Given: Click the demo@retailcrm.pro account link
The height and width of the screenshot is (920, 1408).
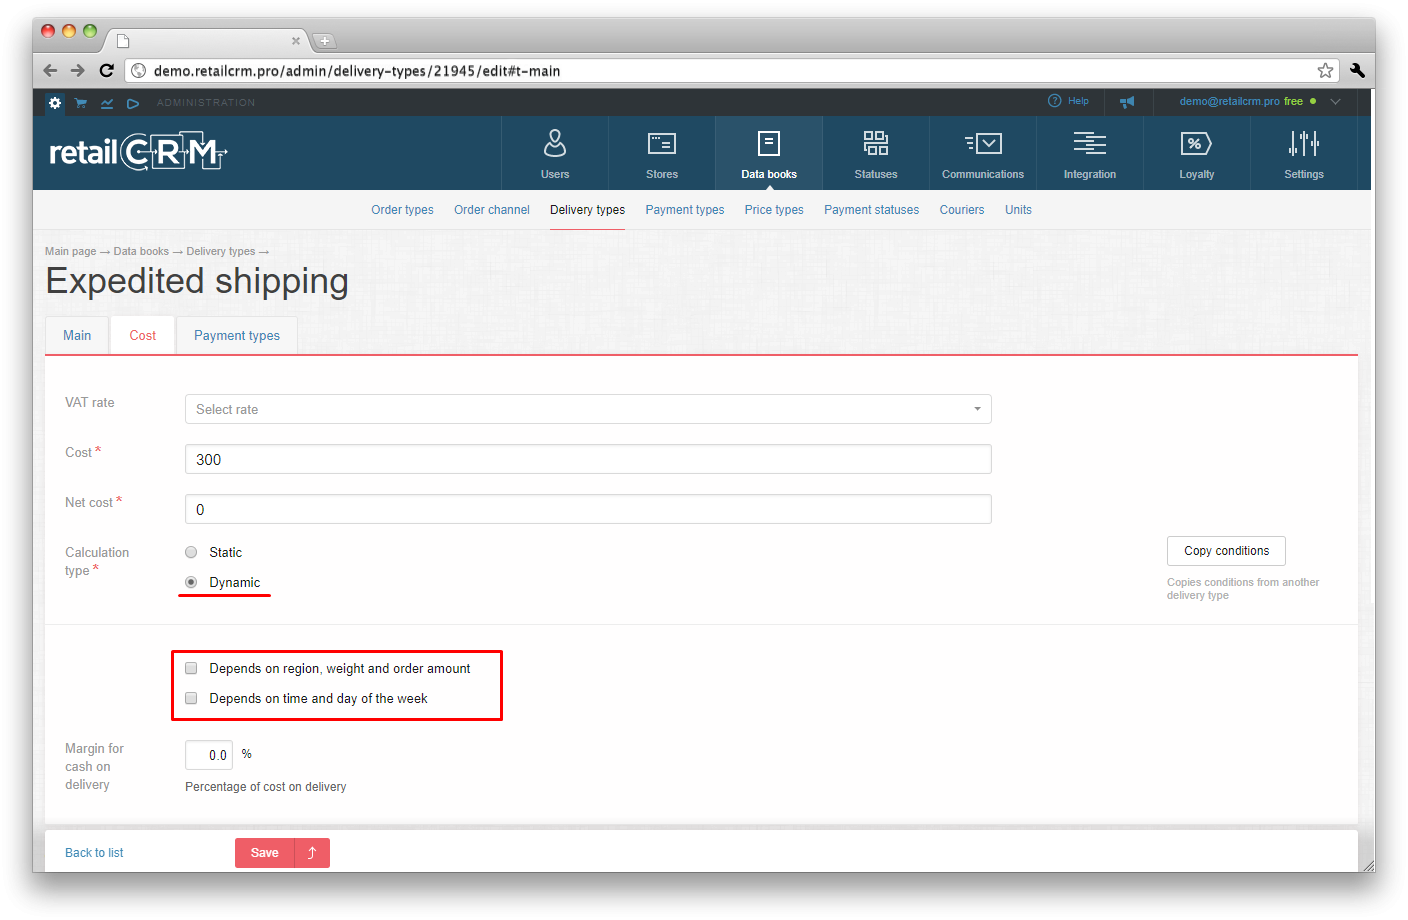Looking at the screenshot, I should (1229, 101).
